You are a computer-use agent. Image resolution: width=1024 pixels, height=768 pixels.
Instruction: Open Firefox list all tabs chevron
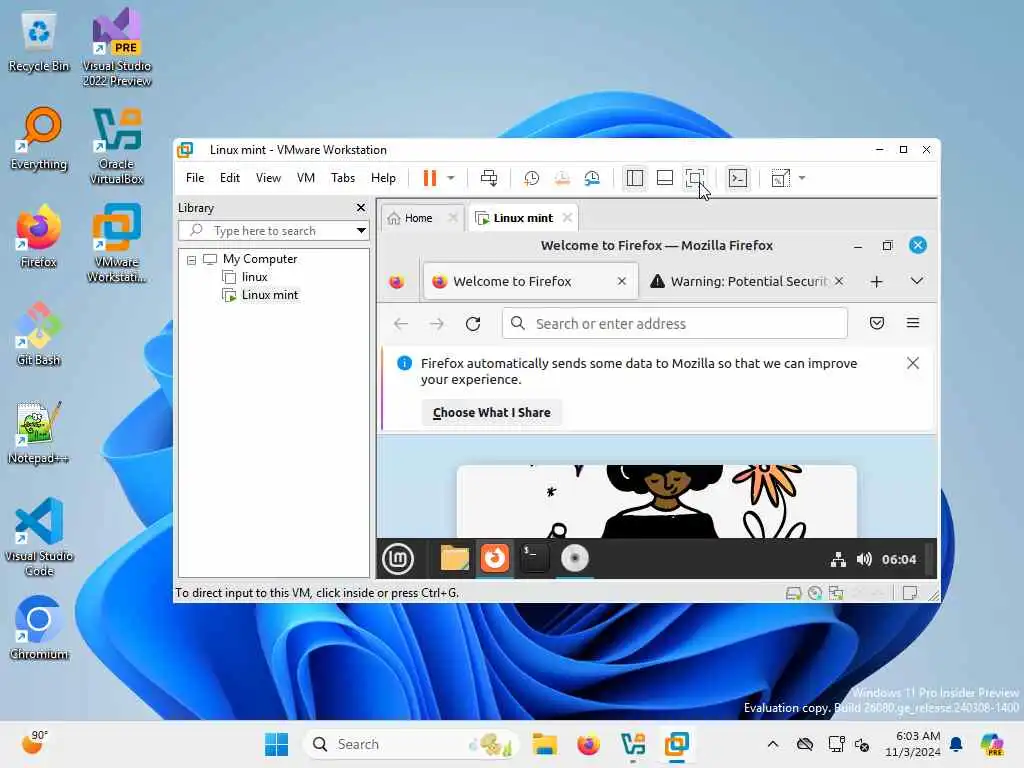click(917, 281)
